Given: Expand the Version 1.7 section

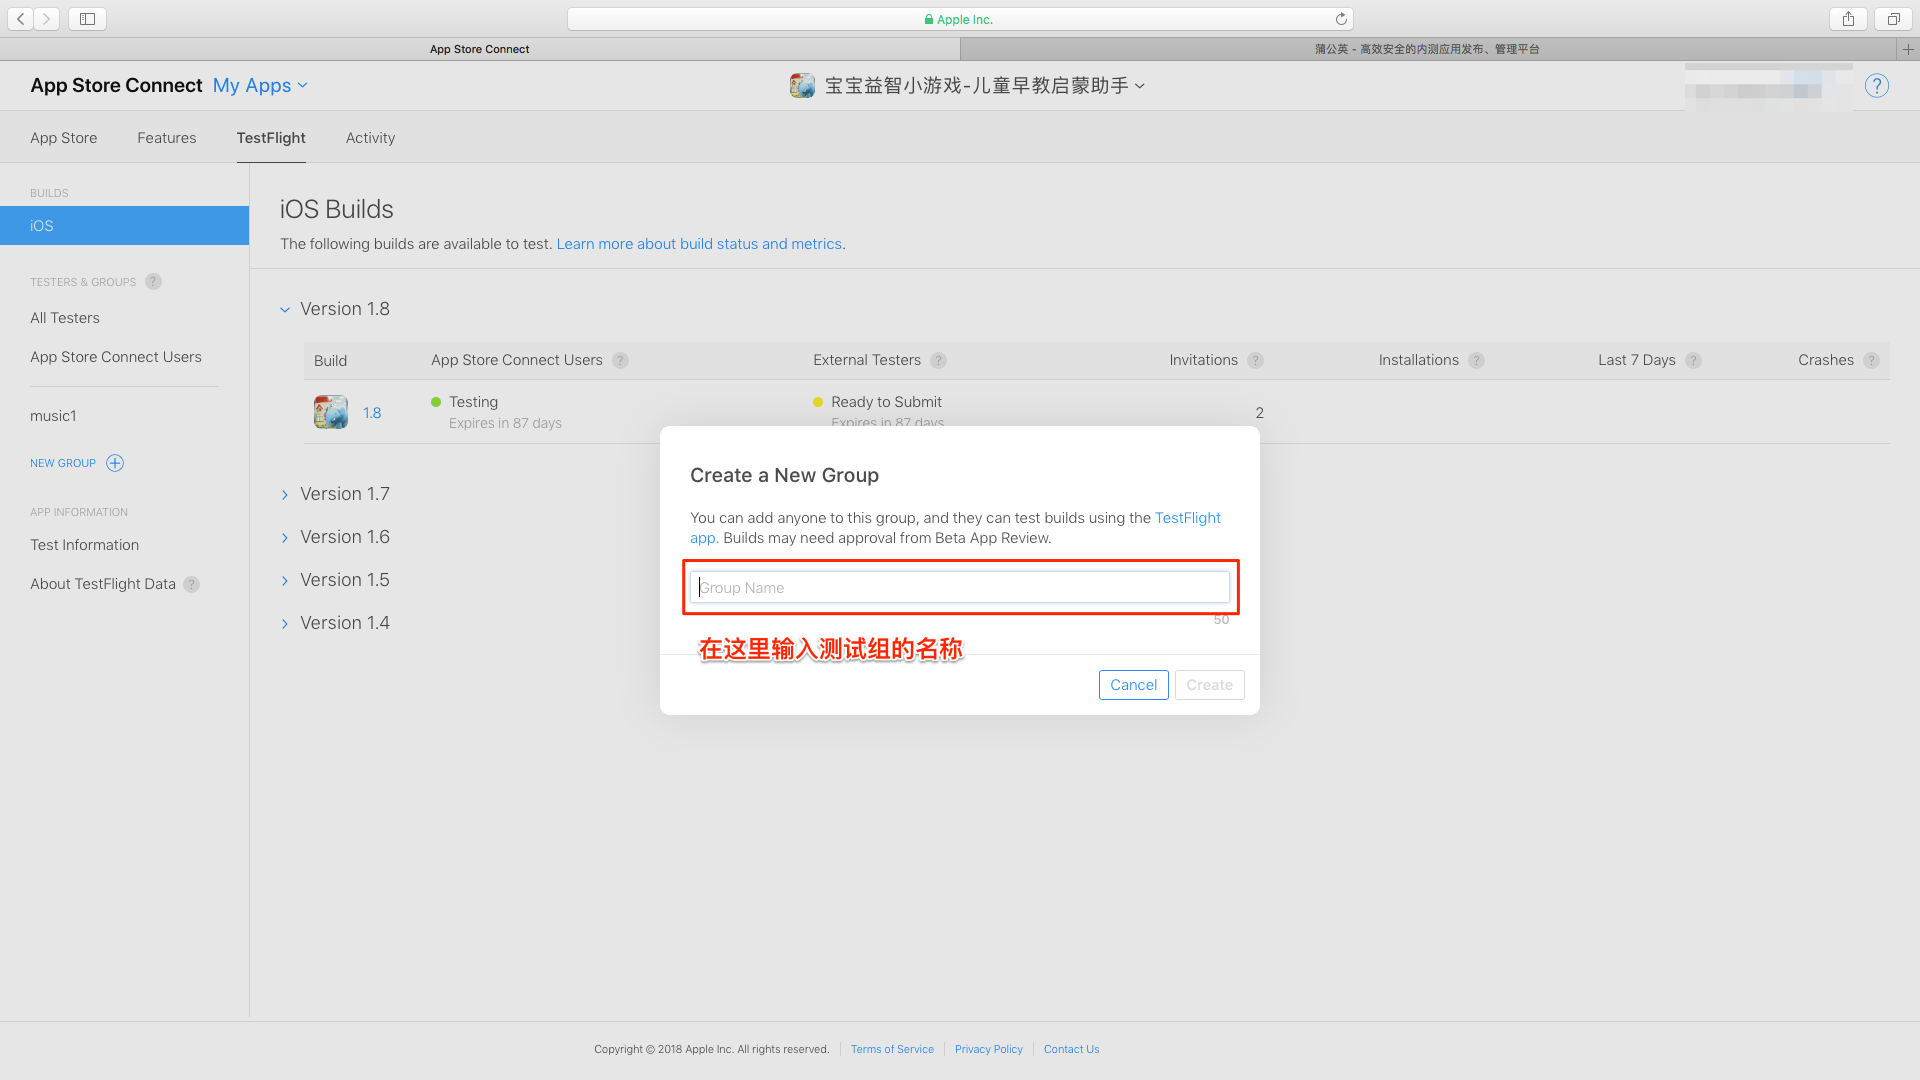Looking at the screenshot, I should point(285,495).
